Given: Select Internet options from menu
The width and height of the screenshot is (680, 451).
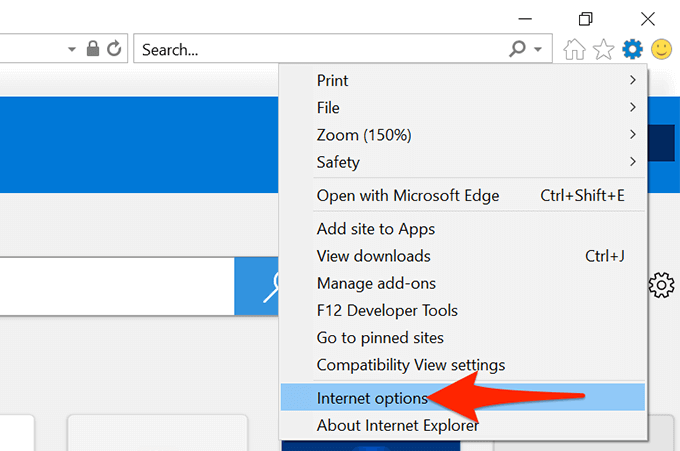Looking at the screenshot, I should [x=372, y=398].
